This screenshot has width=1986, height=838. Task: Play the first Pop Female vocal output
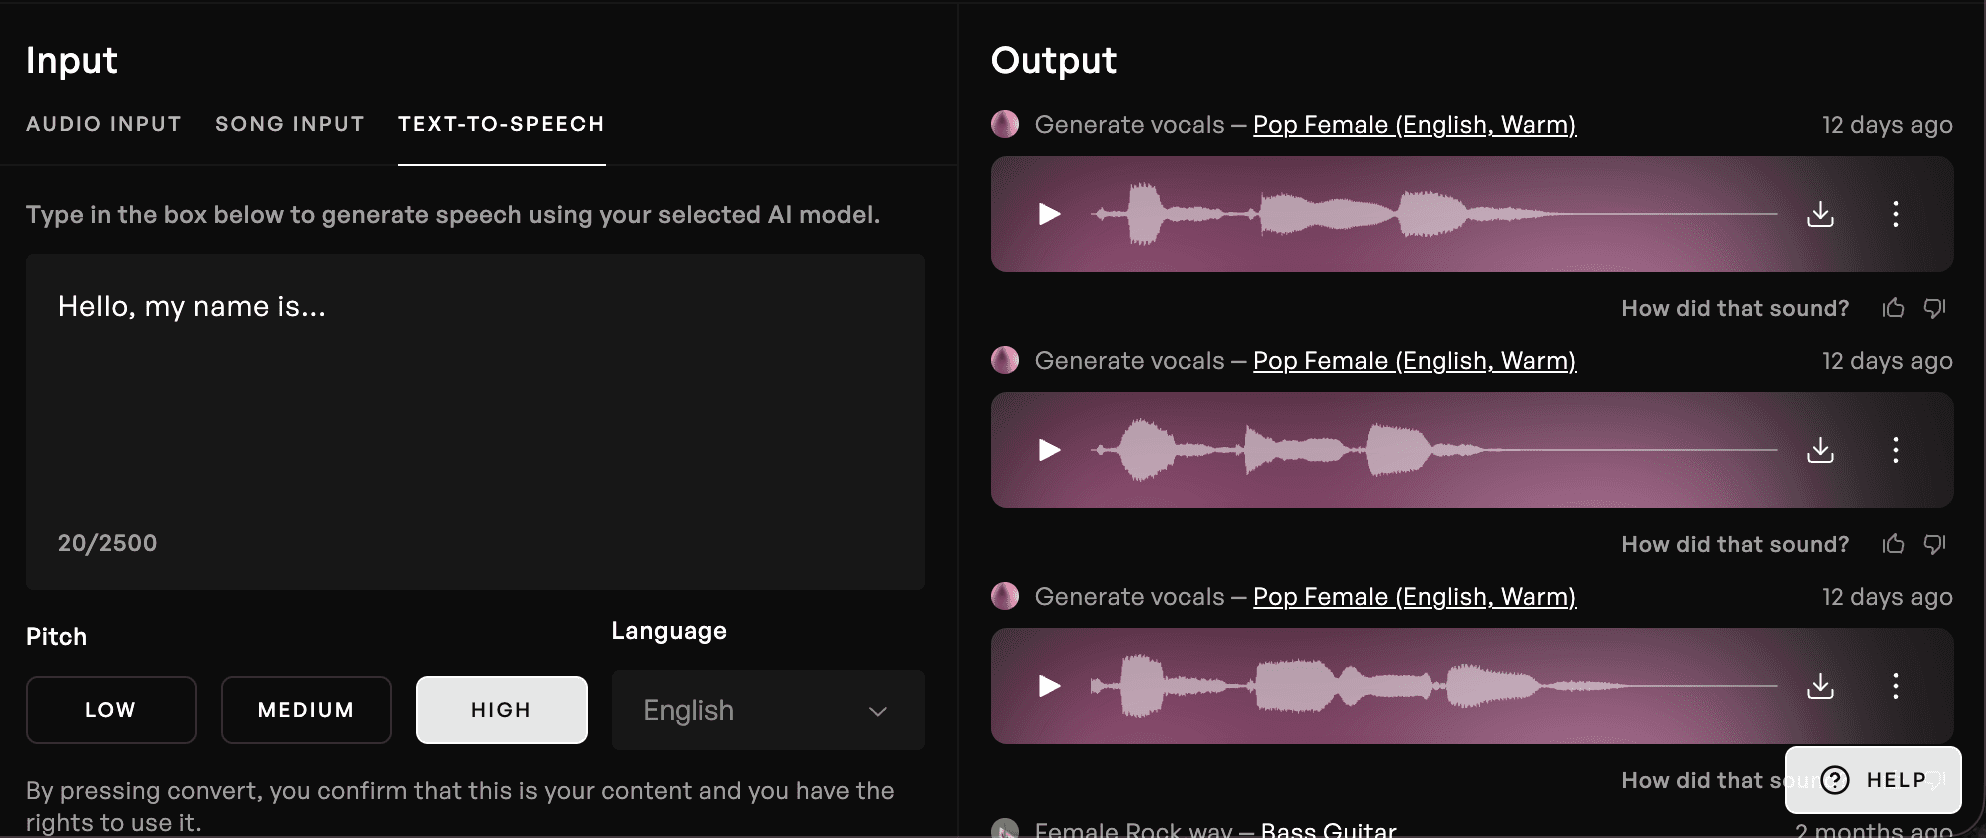tap(1049, 214)
